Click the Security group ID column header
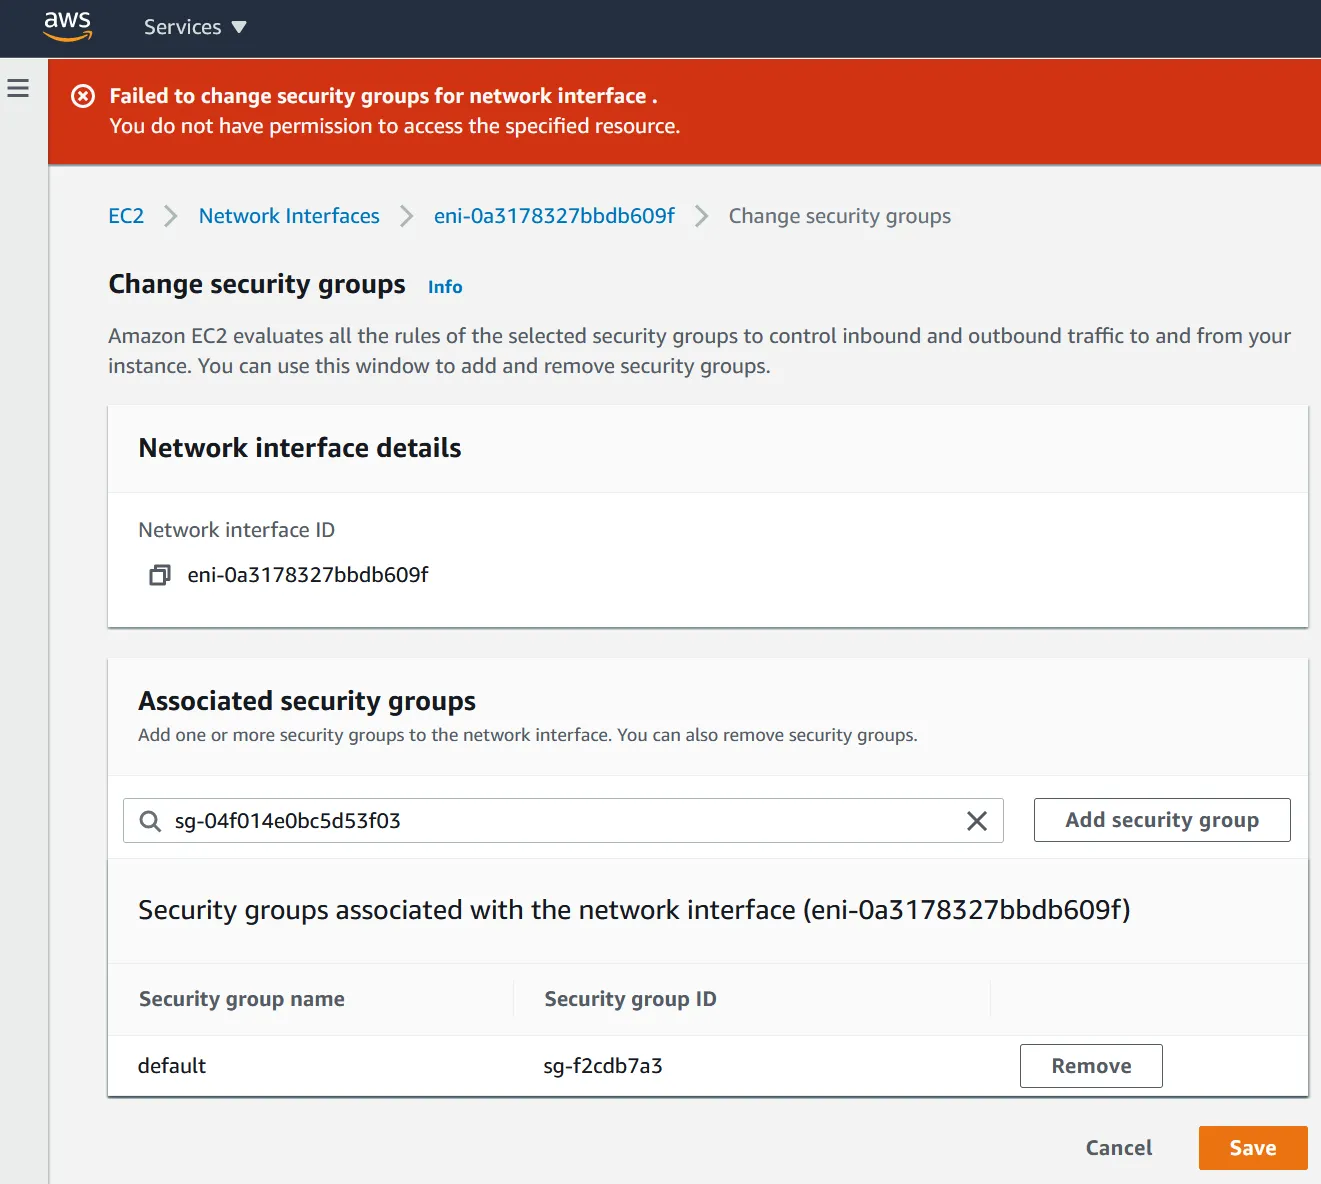1321x1184 pixels. coord(630,999)
